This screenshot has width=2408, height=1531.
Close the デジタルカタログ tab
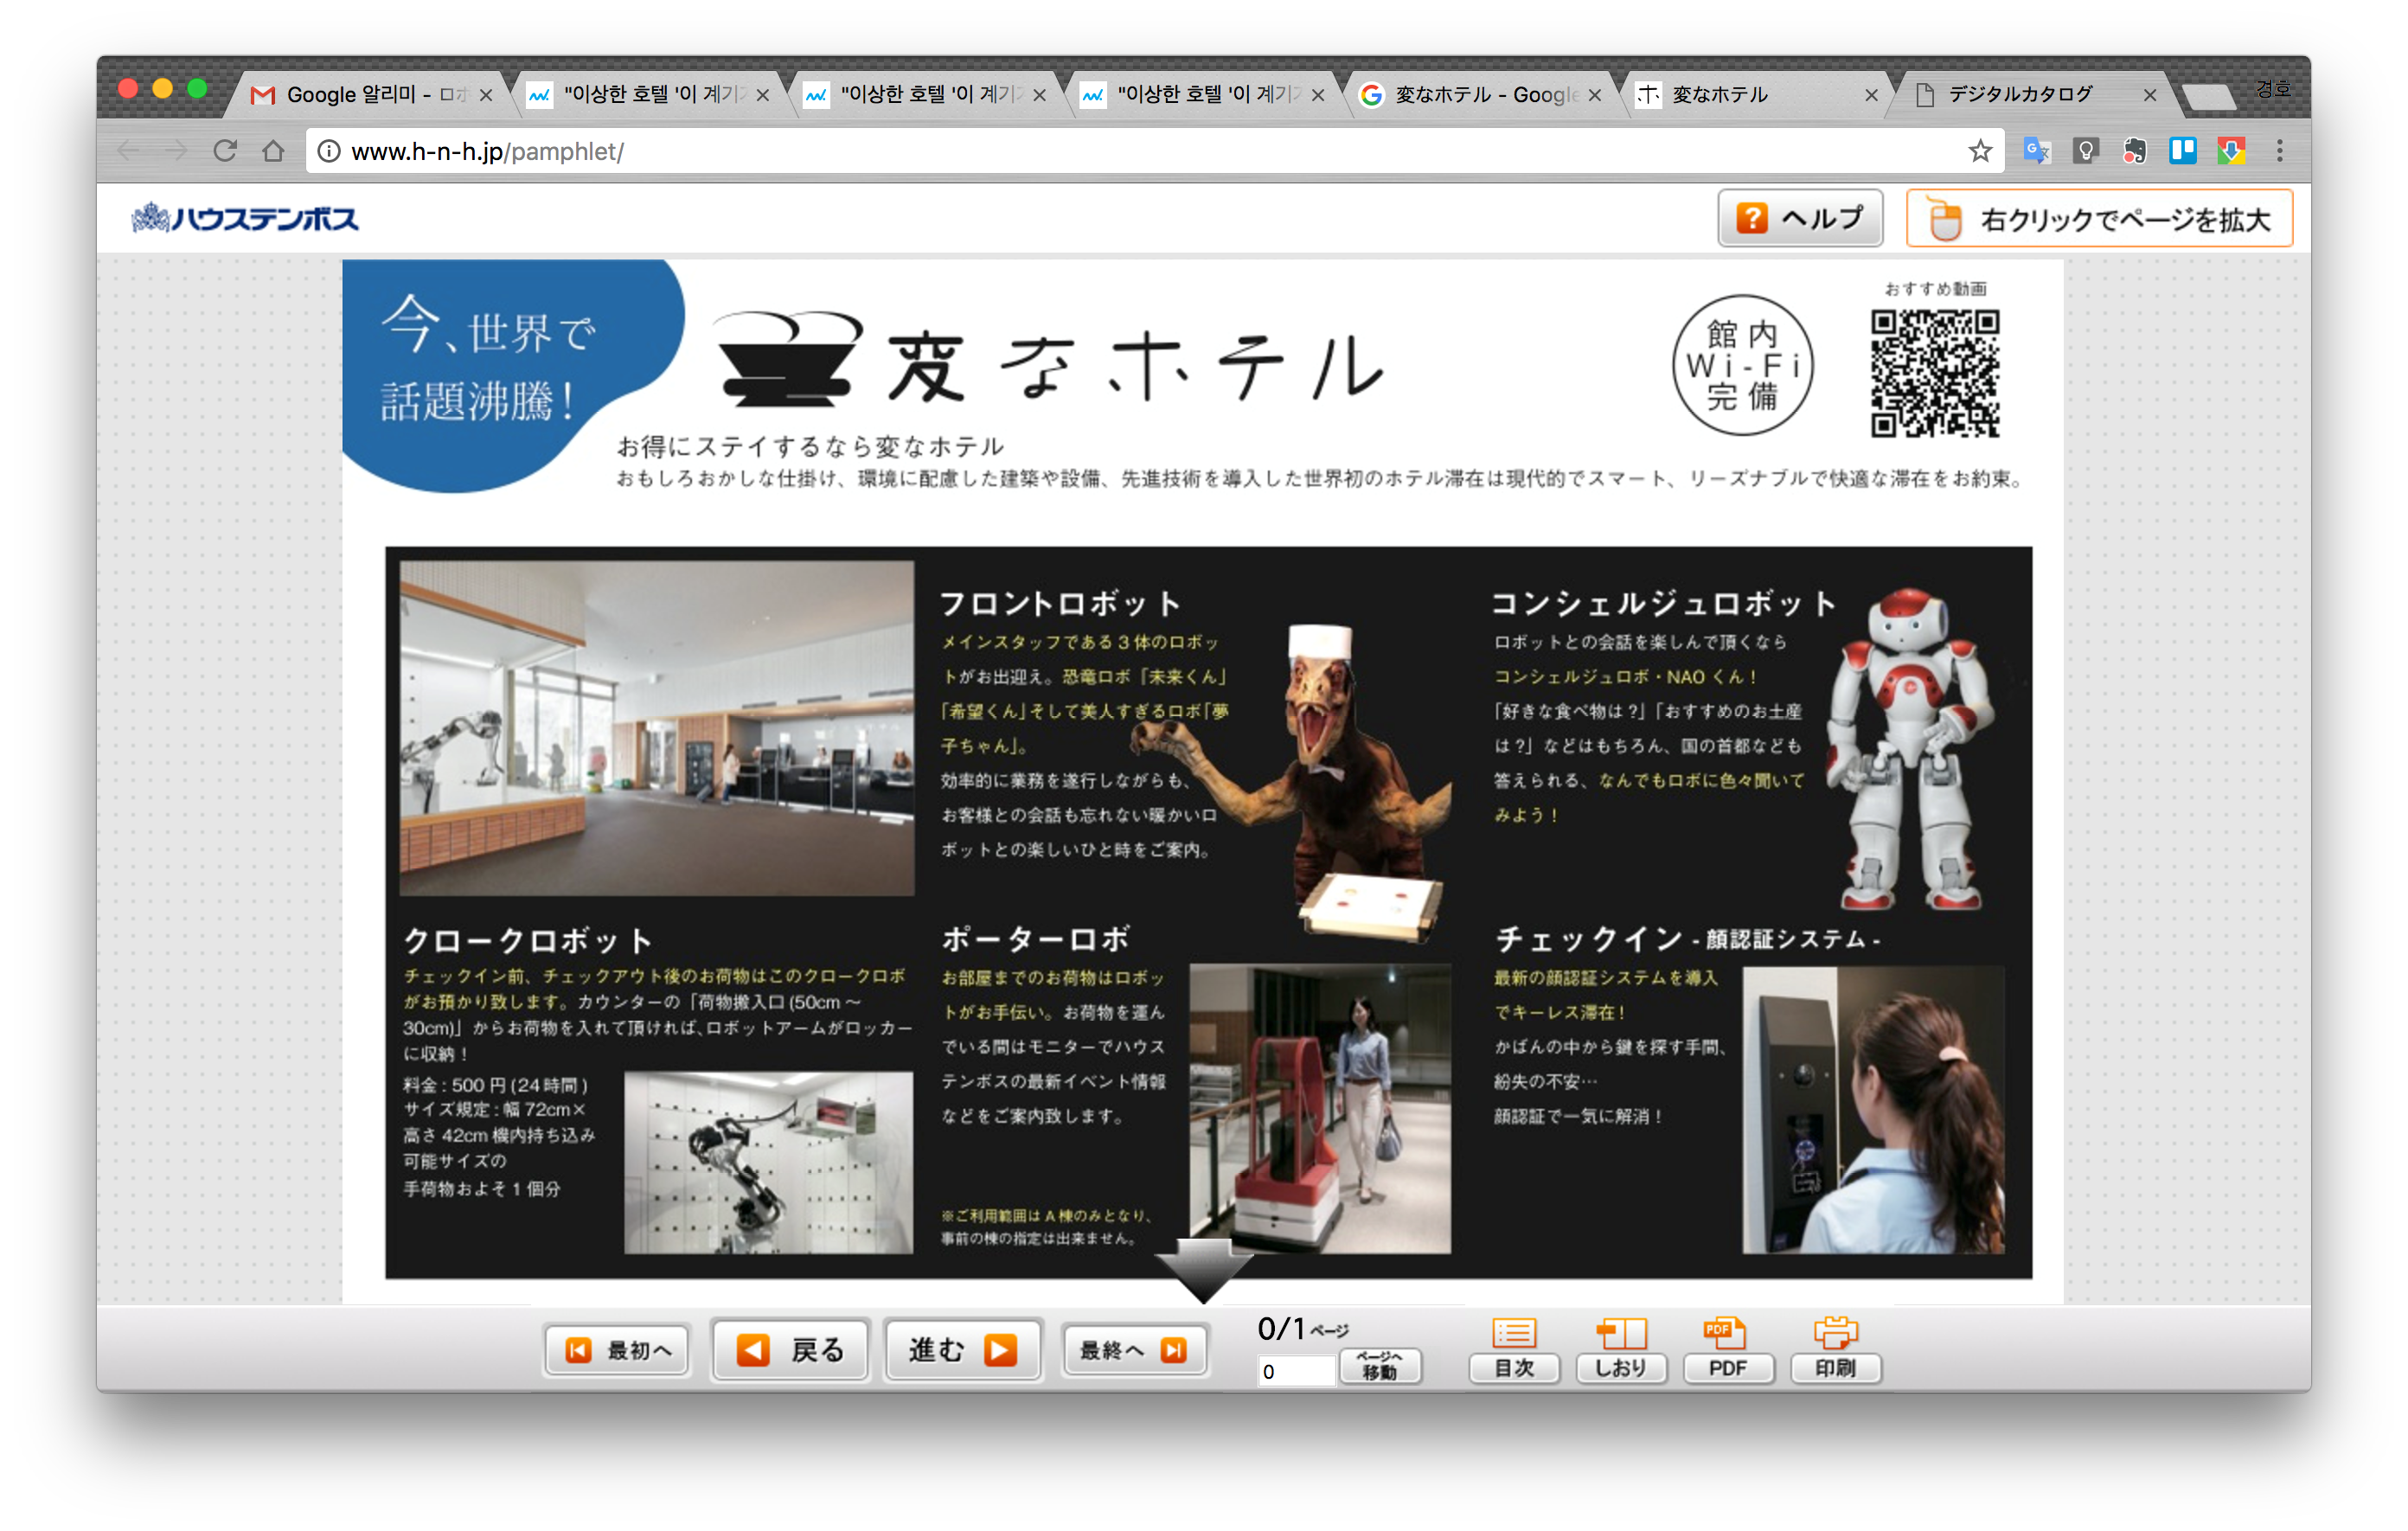2149,95
